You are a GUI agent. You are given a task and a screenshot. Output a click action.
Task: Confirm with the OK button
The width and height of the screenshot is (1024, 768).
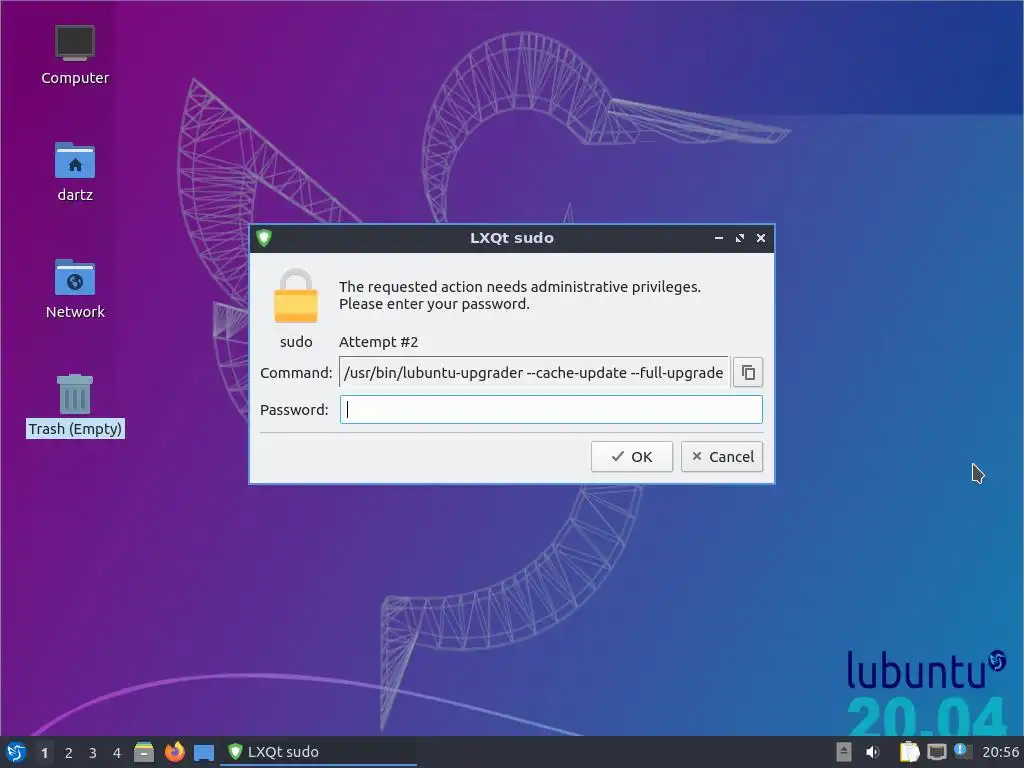click(632, 456)
